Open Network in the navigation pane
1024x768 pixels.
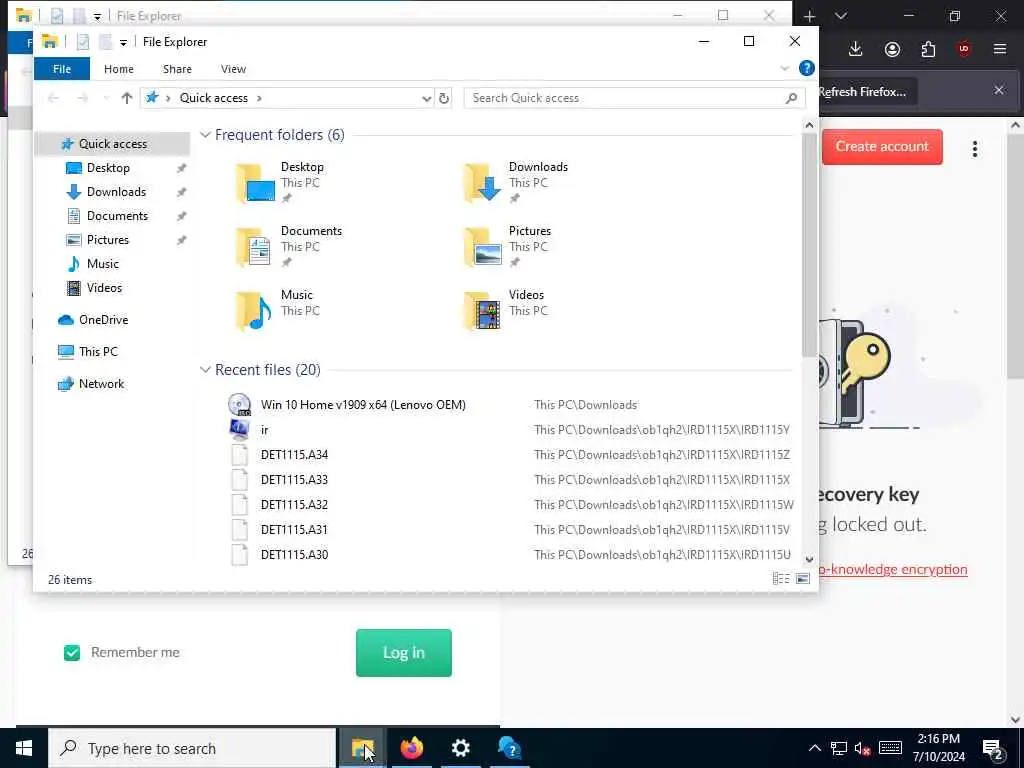101,384
